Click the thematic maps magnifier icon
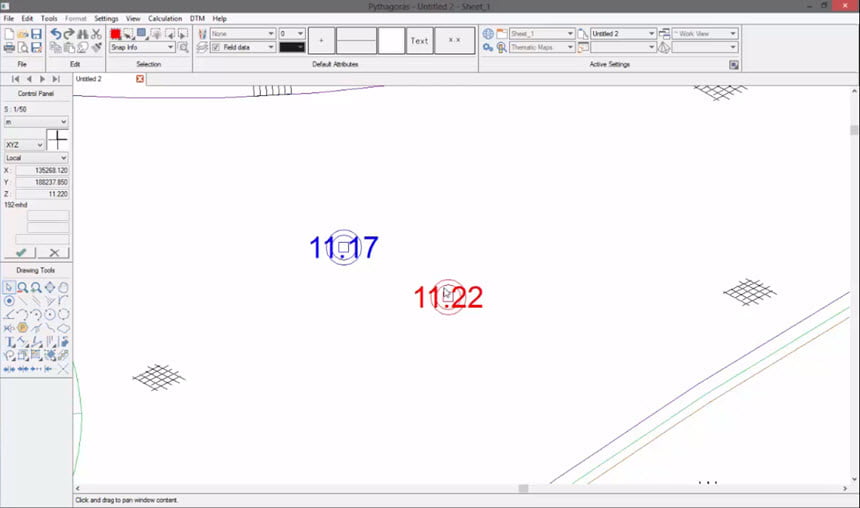This screenshot has height=508, width=860. click(501, 48)
